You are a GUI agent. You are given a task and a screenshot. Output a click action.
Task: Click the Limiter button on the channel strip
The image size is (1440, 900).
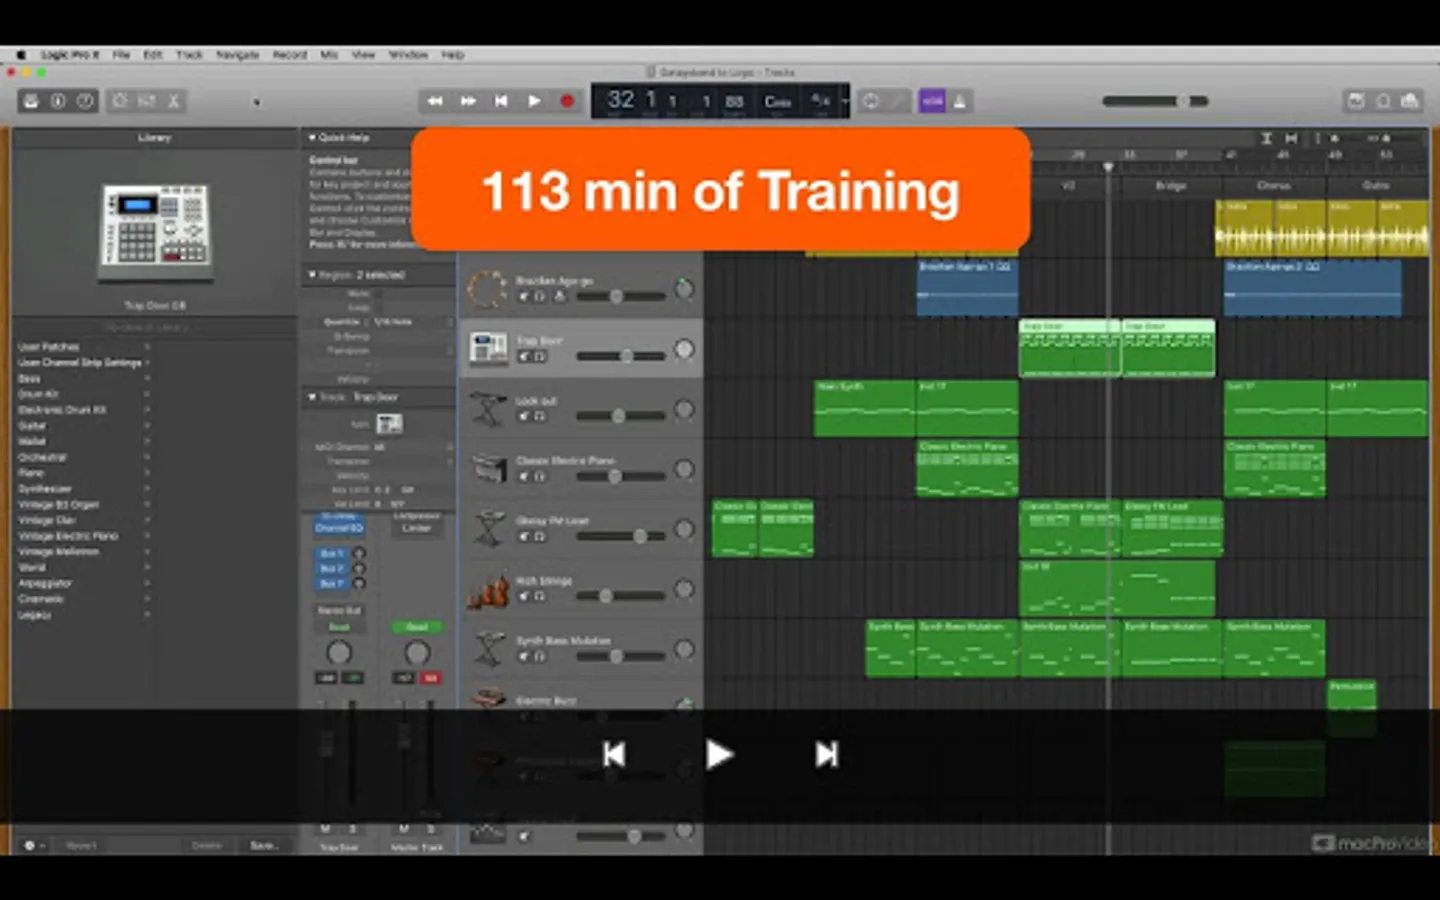[417, 527]
